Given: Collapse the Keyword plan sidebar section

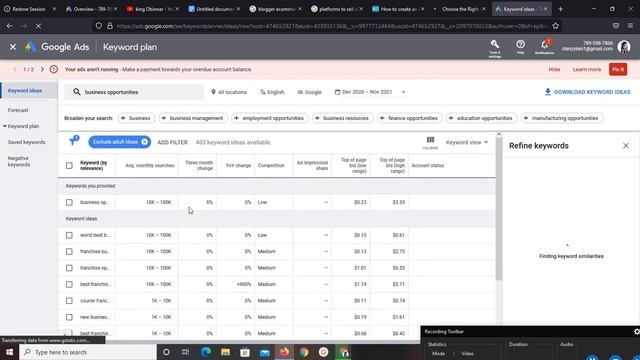Looking at the screenshot, I should coord(5,126).
